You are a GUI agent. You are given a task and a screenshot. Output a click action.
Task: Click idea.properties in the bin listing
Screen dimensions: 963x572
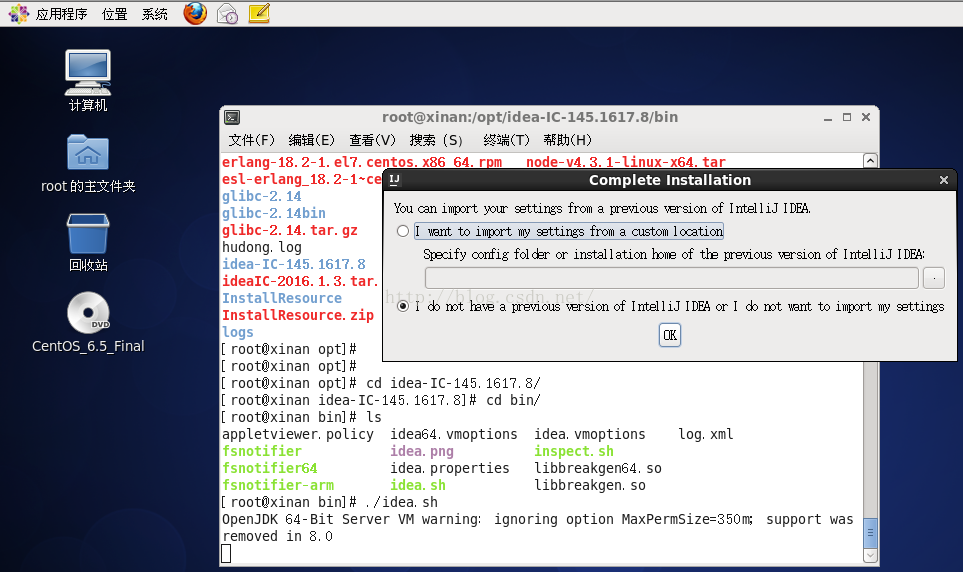click(x=450, y=468)
